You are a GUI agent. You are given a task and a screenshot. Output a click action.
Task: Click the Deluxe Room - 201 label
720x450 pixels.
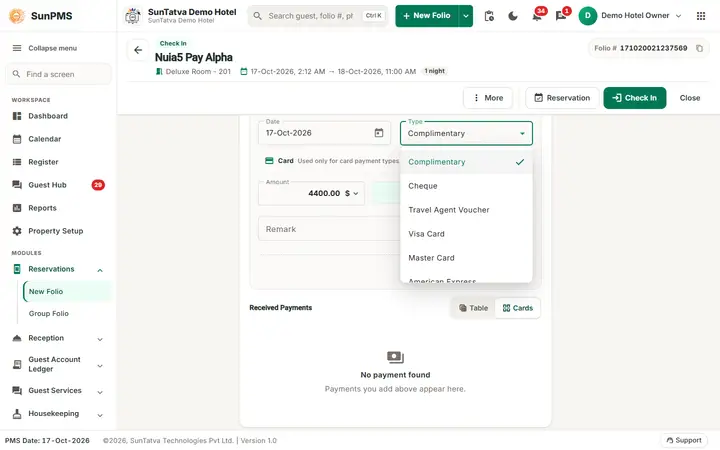pos(198,72)
